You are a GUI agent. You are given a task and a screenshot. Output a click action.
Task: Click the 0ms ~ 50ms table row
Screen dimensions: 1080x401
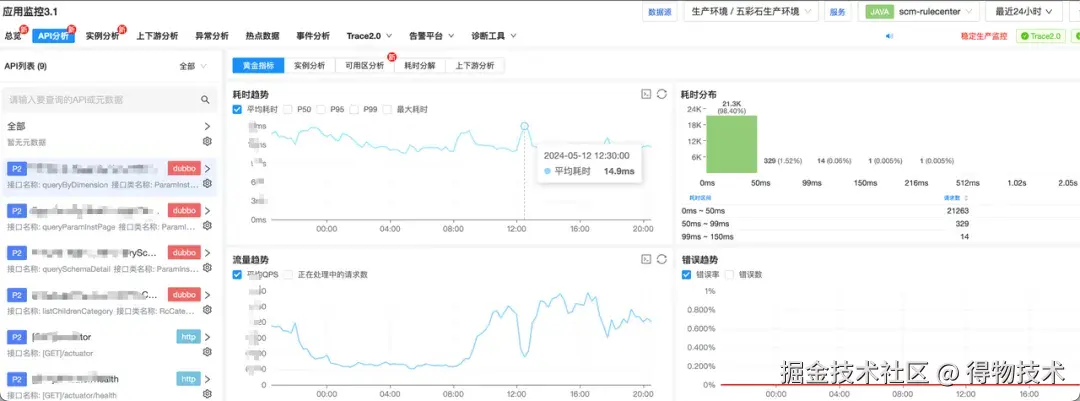(827, 211)
